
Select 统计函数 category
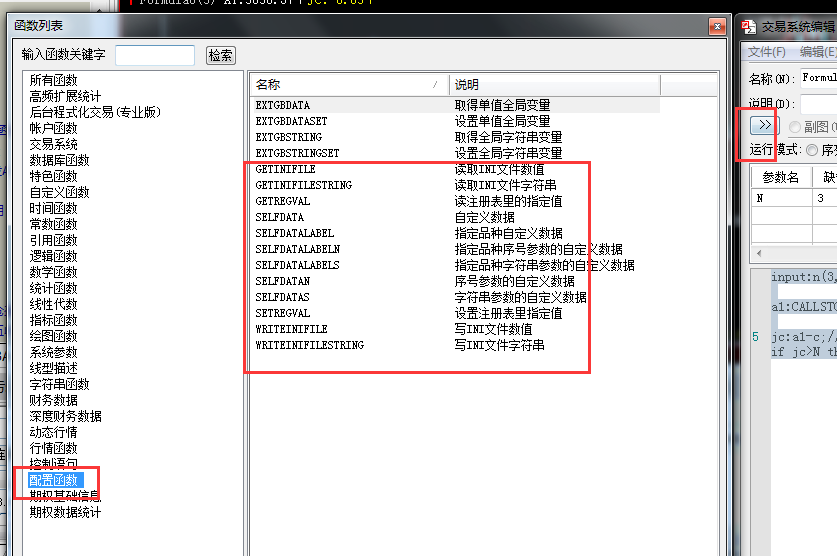[53, 288]
